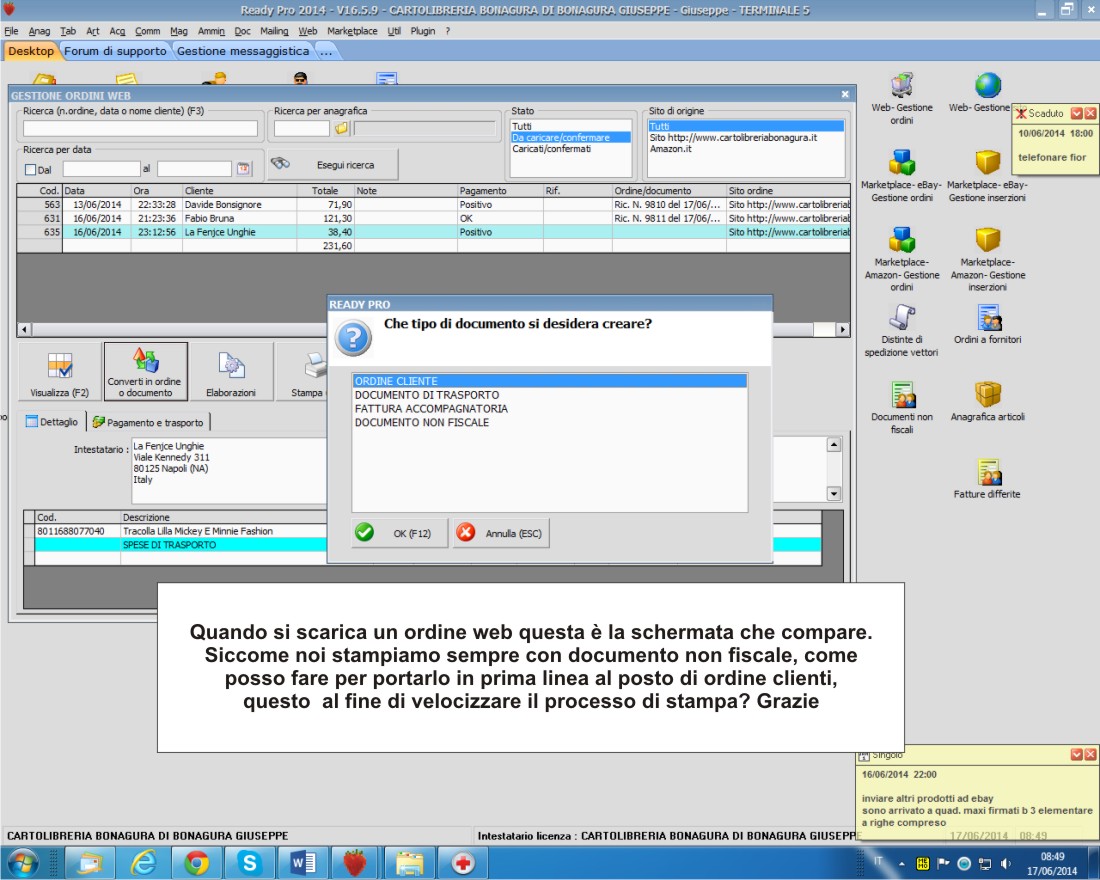This screenshot has width=1100, height=880.
Task: Click the Ricerca n.ordine search field
Action: (x=140, y=128)
